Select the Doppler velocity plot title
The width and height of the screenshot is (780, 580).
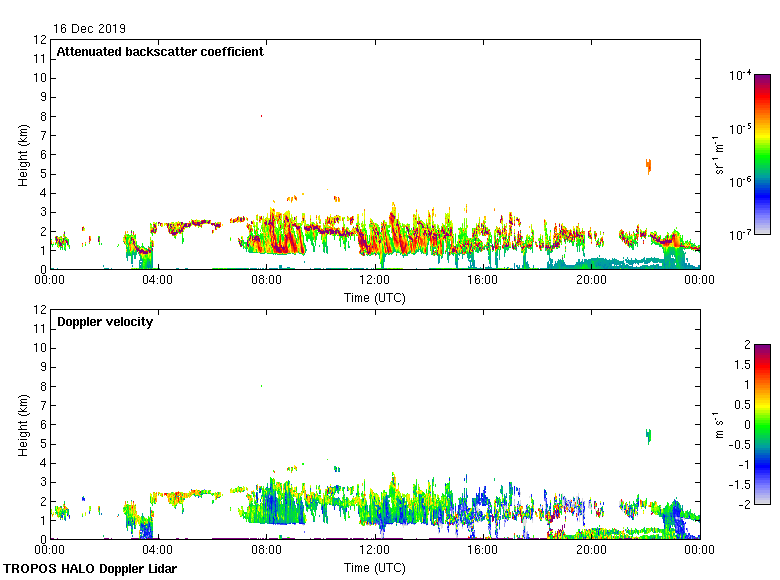coord(105,322)
